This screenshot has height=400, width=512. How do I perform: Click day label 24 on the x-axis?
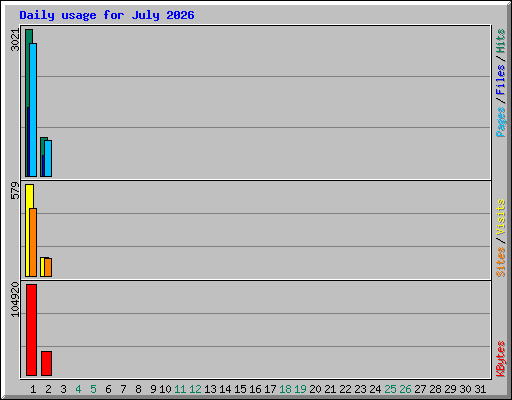click(375, 389)
